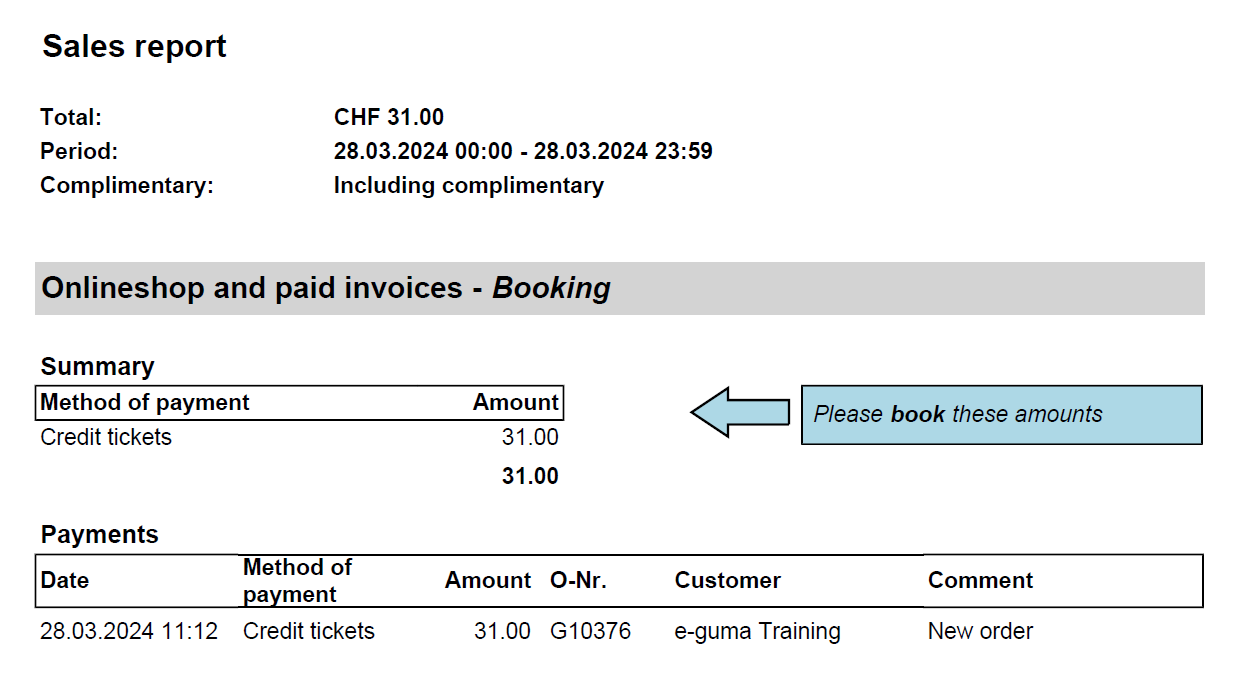Click the Summary section heading
Screen dimensions: 1251x695
coord(98,366)
